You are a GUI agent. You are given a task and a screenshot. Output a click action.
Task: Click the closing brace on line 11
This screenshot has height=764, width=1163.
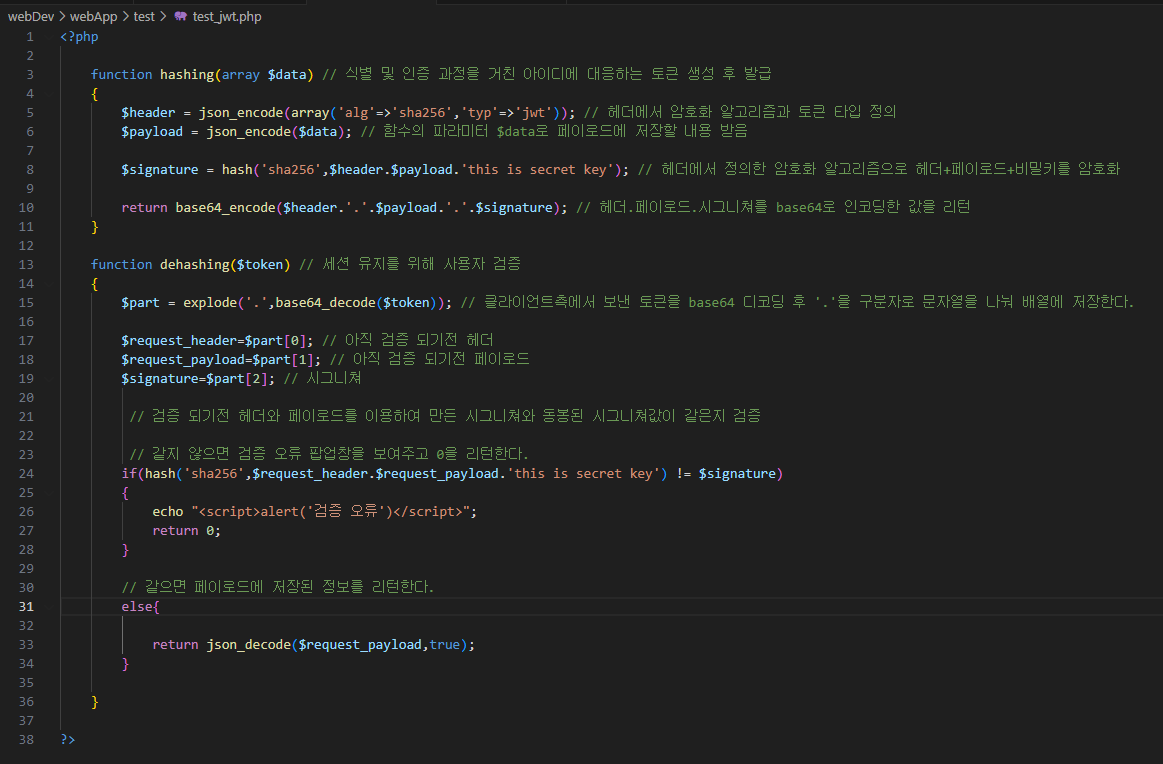[x=94, y=226]
